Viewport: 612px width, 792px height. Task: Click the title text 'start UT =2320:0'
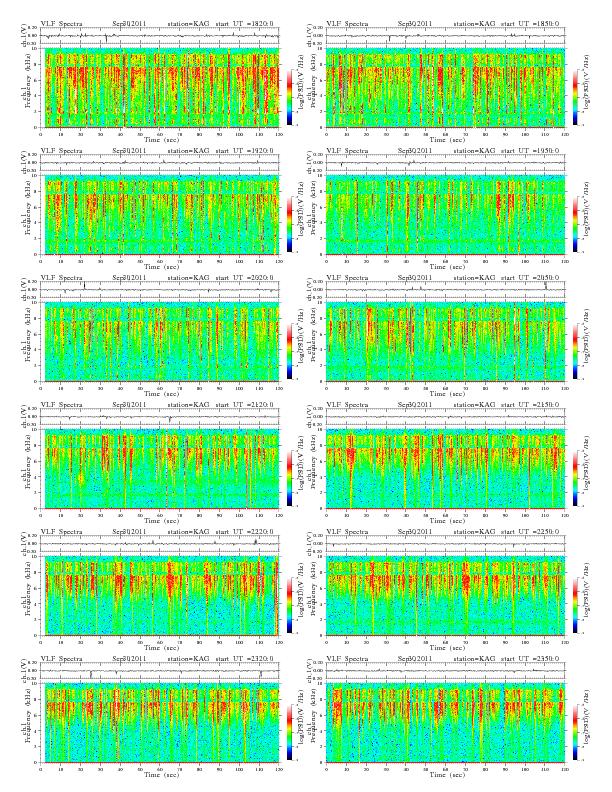[x=245, y=659]
